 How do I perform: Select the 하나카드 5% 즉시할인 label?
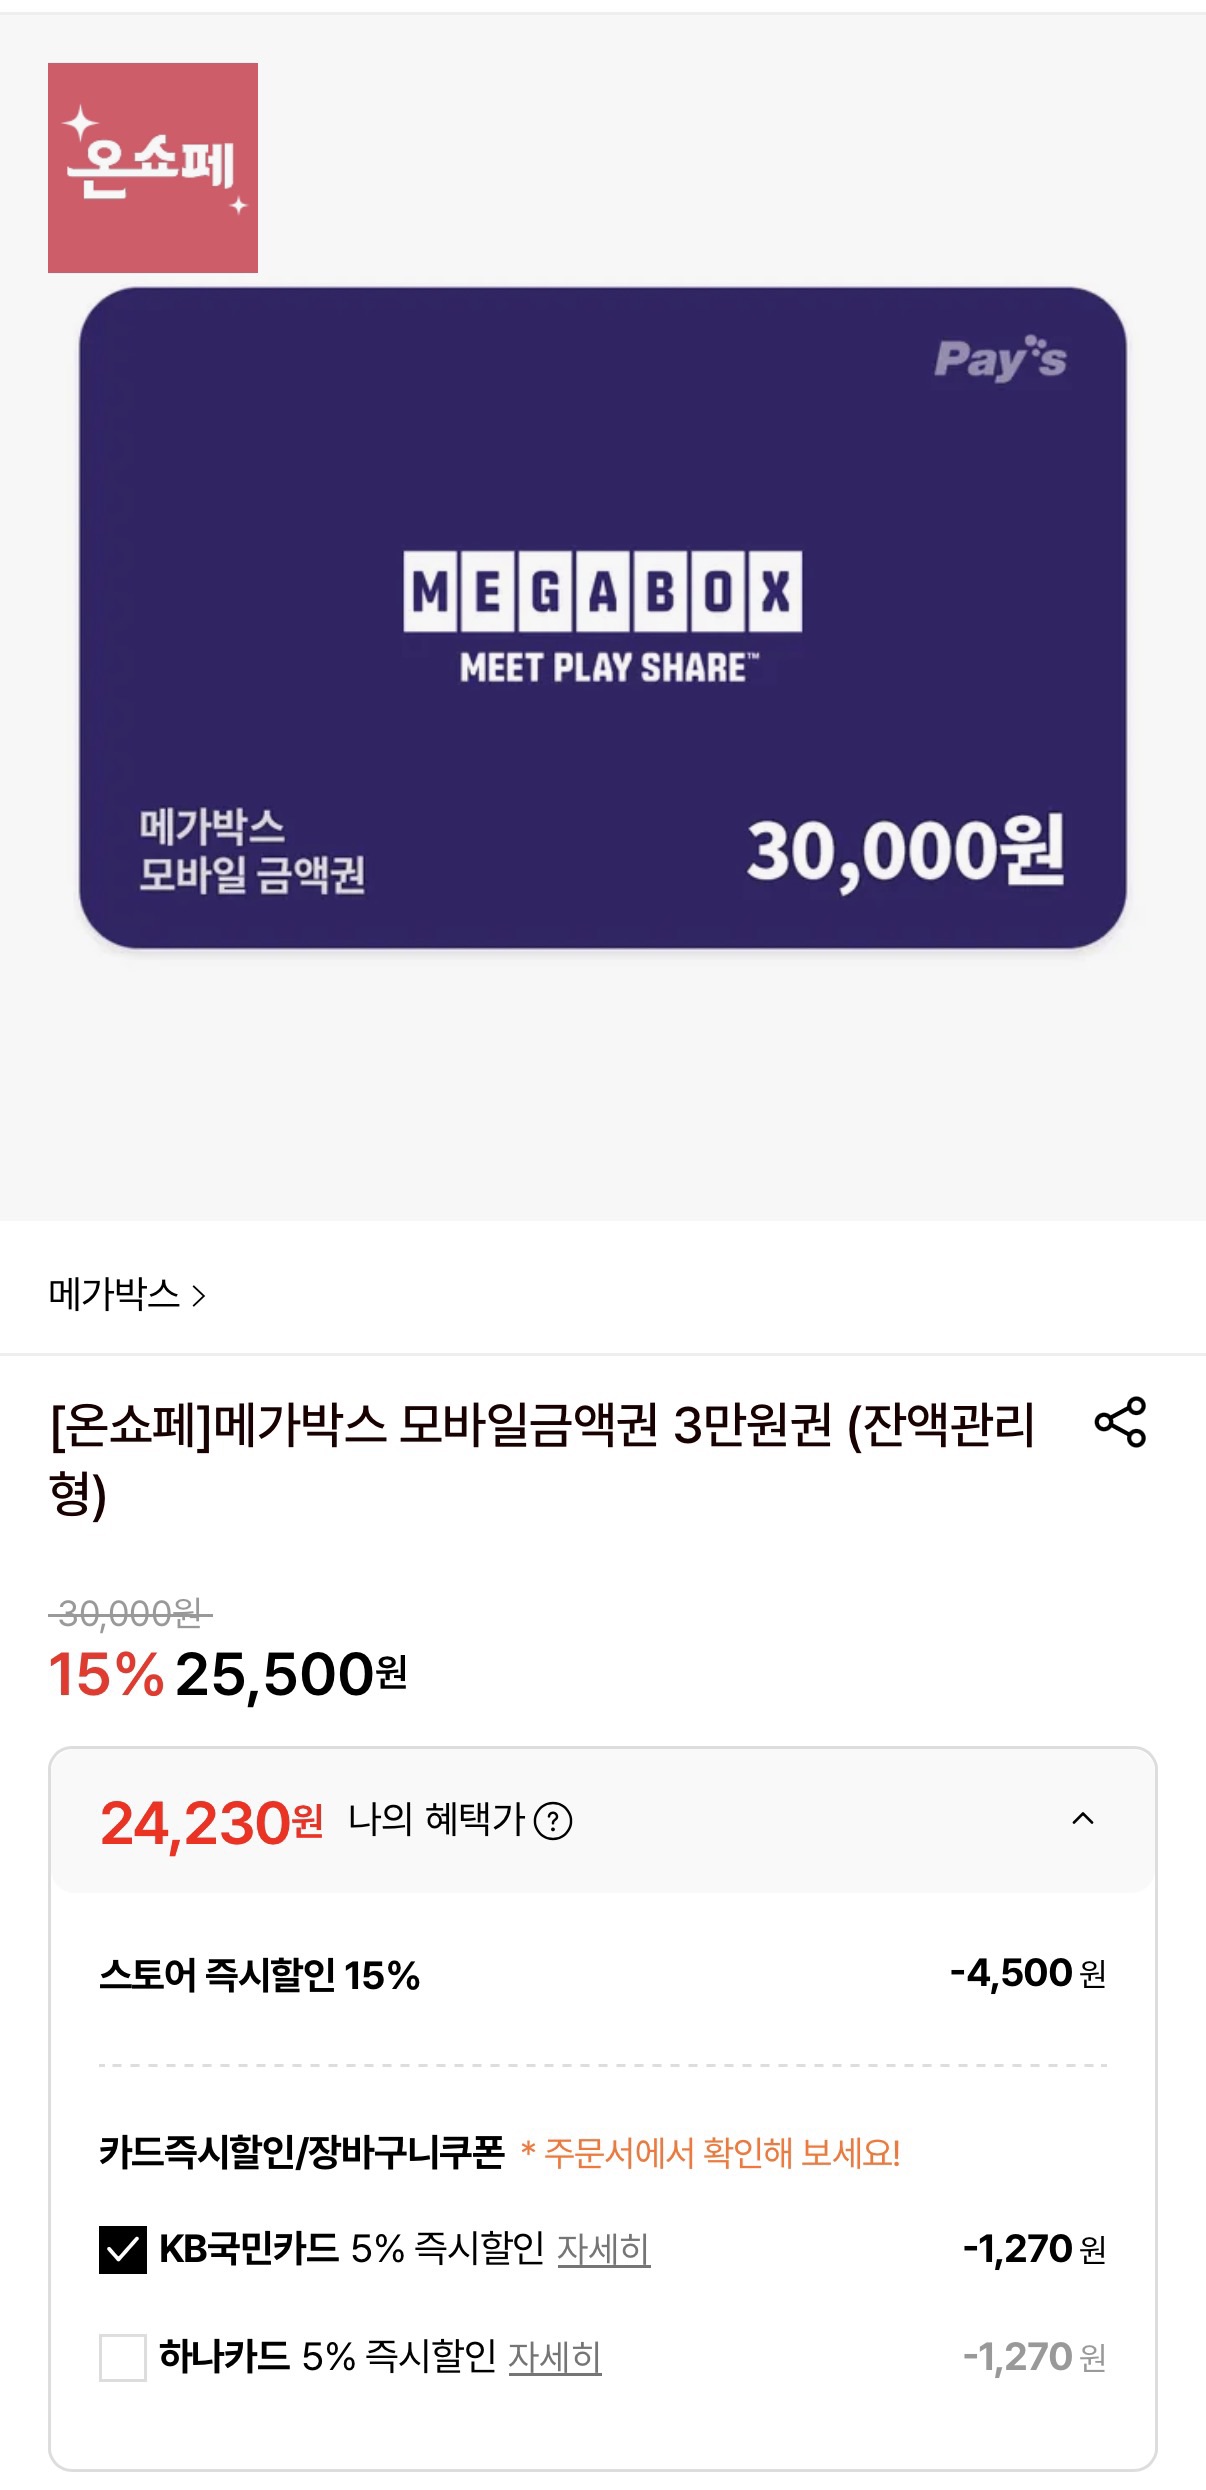coord(326,2358)
